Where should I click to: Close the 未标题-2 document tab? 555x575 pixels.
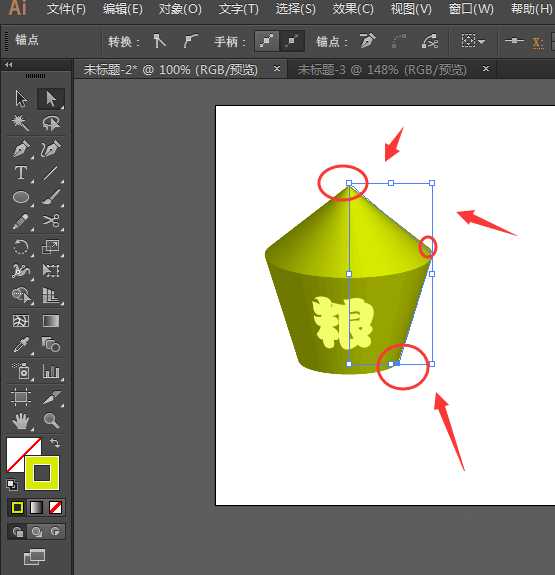tap(277, 68)
